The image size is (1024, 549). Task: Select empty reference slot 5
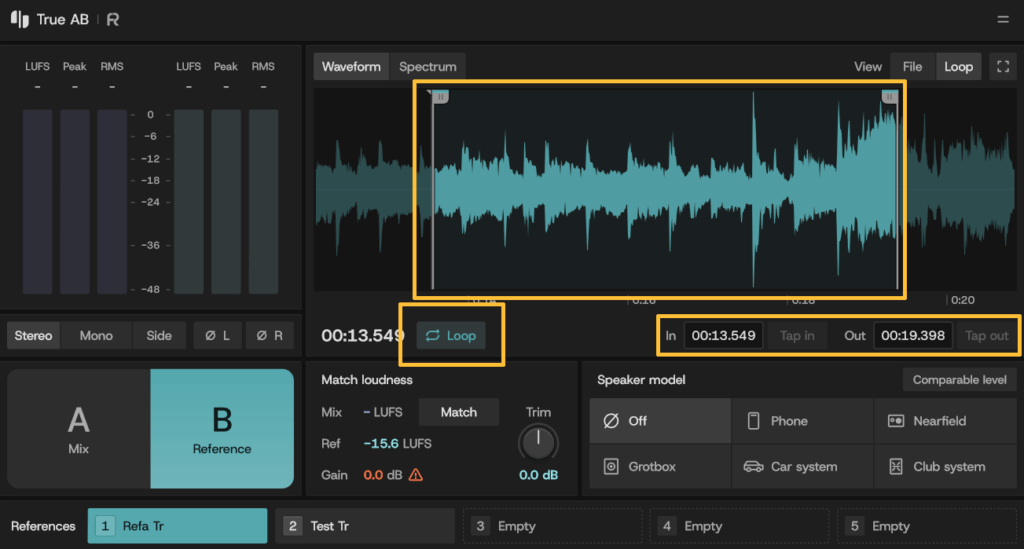[927, 526]
